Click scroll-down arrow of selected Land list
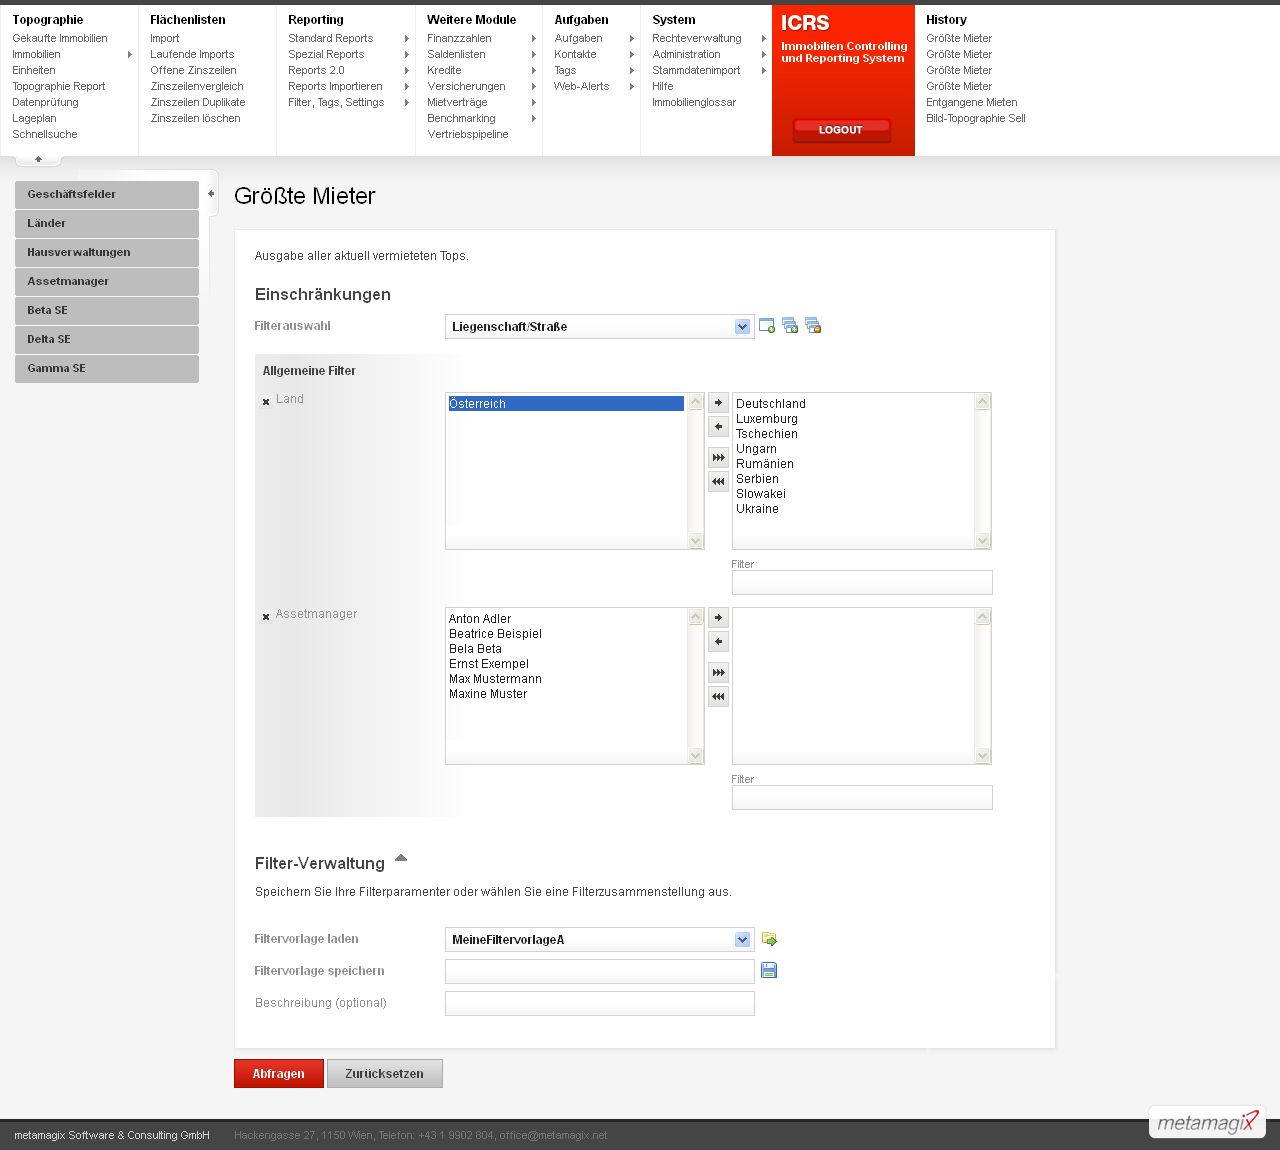This screenshot has height=1150, width=1280. click(696, 541)
